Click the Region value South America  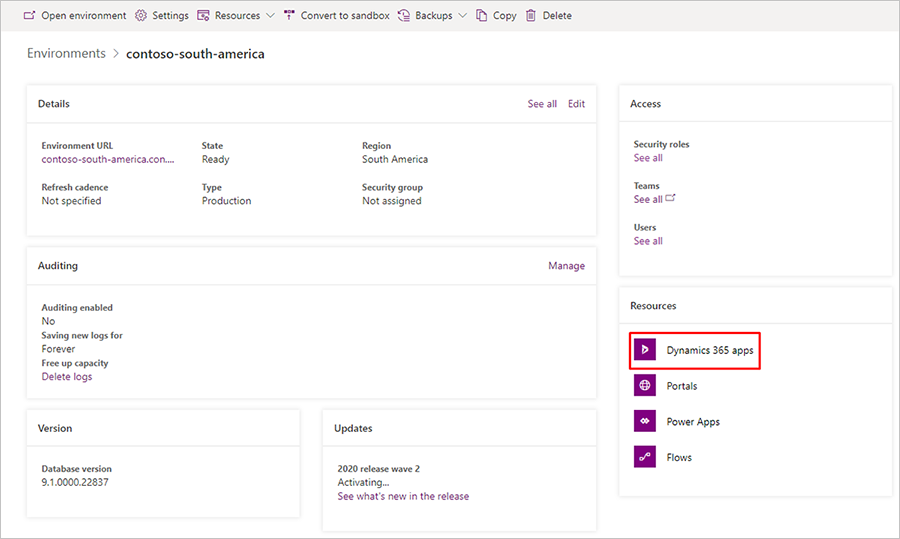pyautogui.click(x=395, y=160)
